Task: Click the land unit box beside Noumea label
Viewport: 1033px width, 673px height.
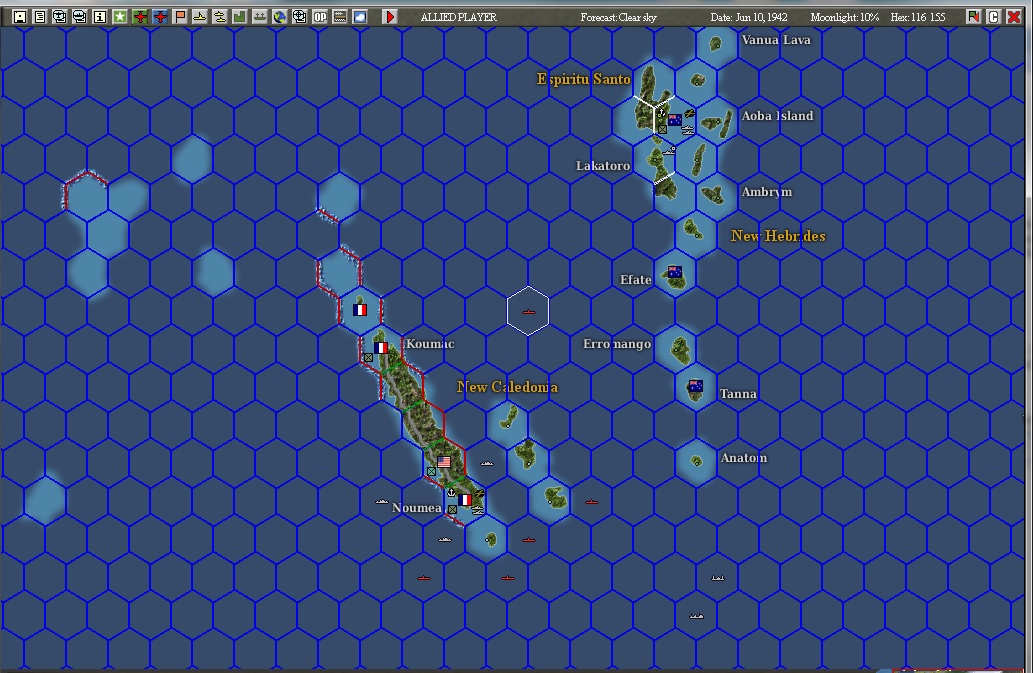Action: point(452,509)
